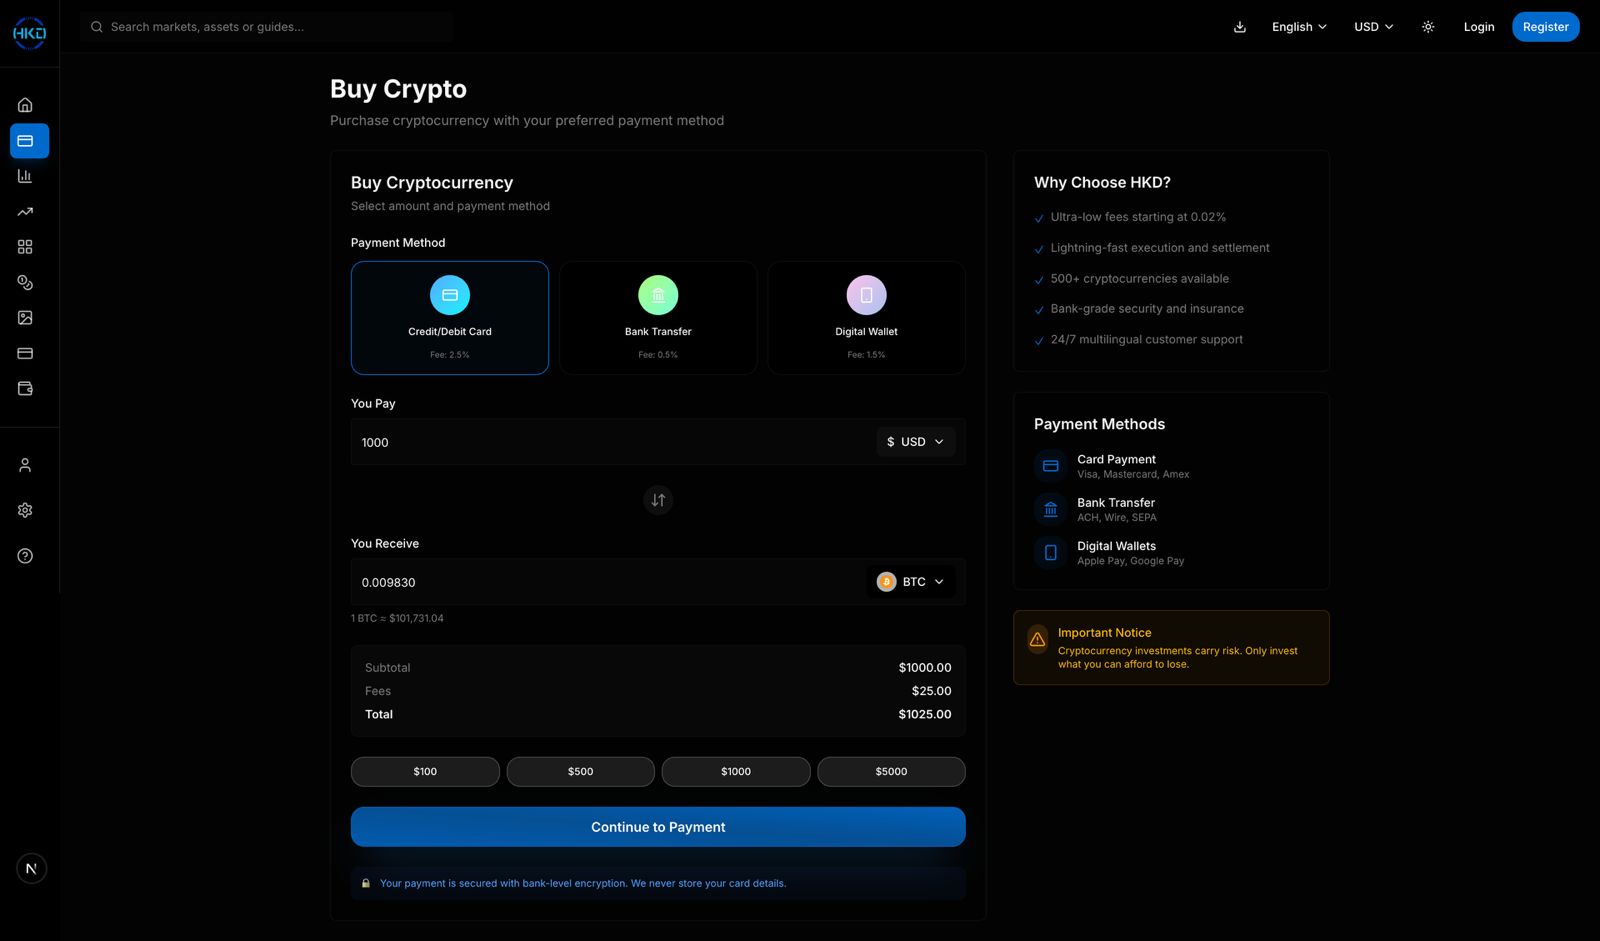Open the bar chart markets icon
Screen dimensions: 1600x941
(25, 176)
